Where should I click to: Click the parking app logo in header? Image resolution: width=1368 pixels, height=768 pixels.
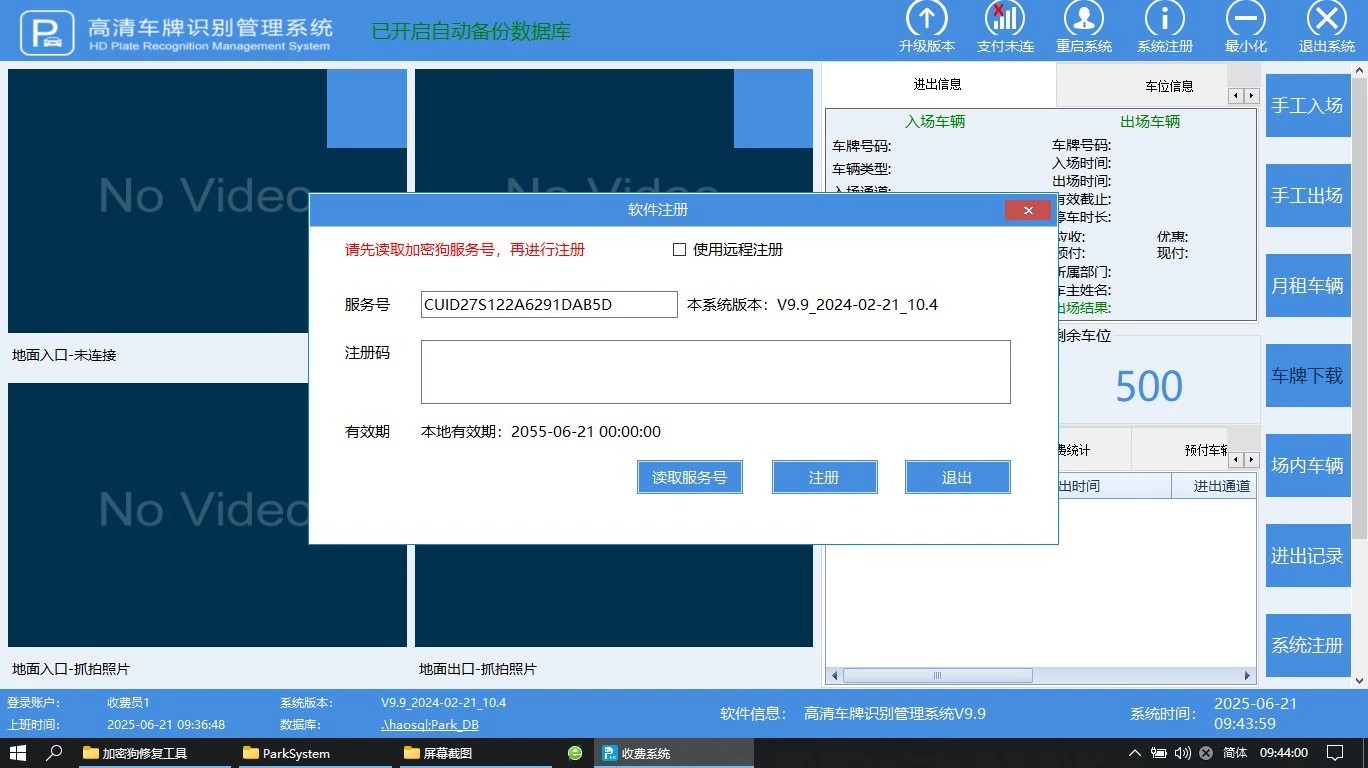click(x=47, y=31)
